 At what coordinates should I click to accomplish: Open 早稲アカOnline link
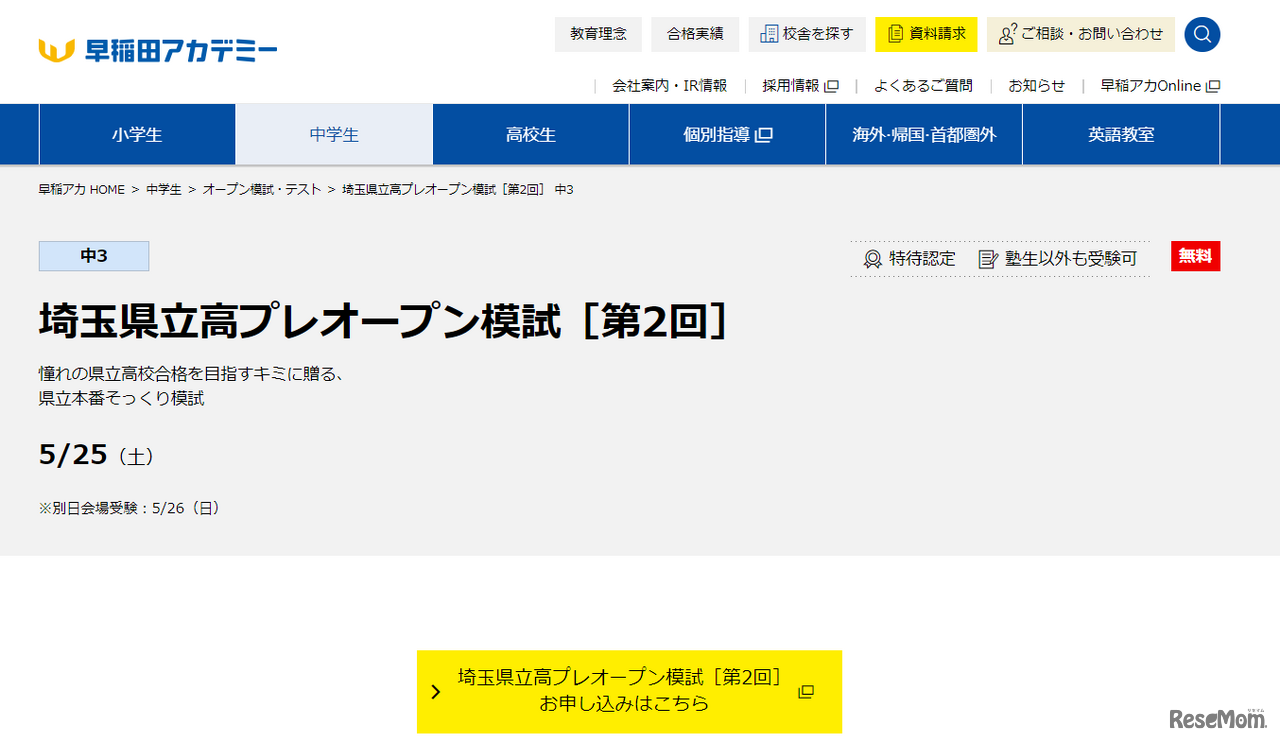[1160, 86]
